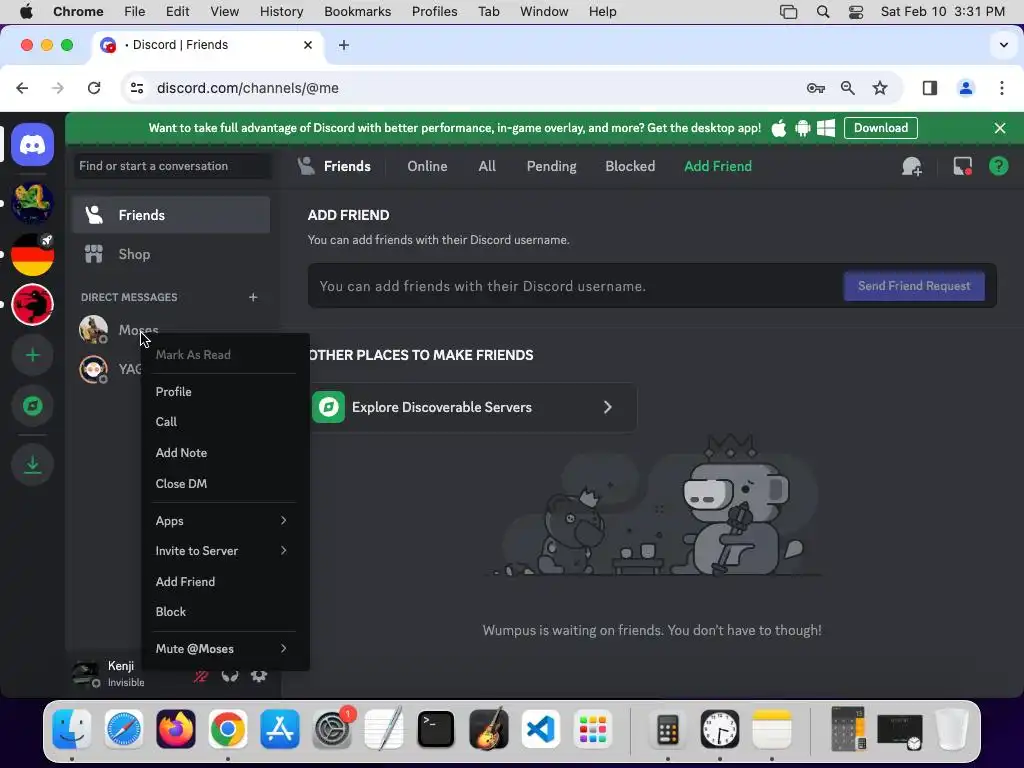Open Visual Studio Code from Dock
The width and height of the screenshot is (1024, 768).
pos(540,729)
